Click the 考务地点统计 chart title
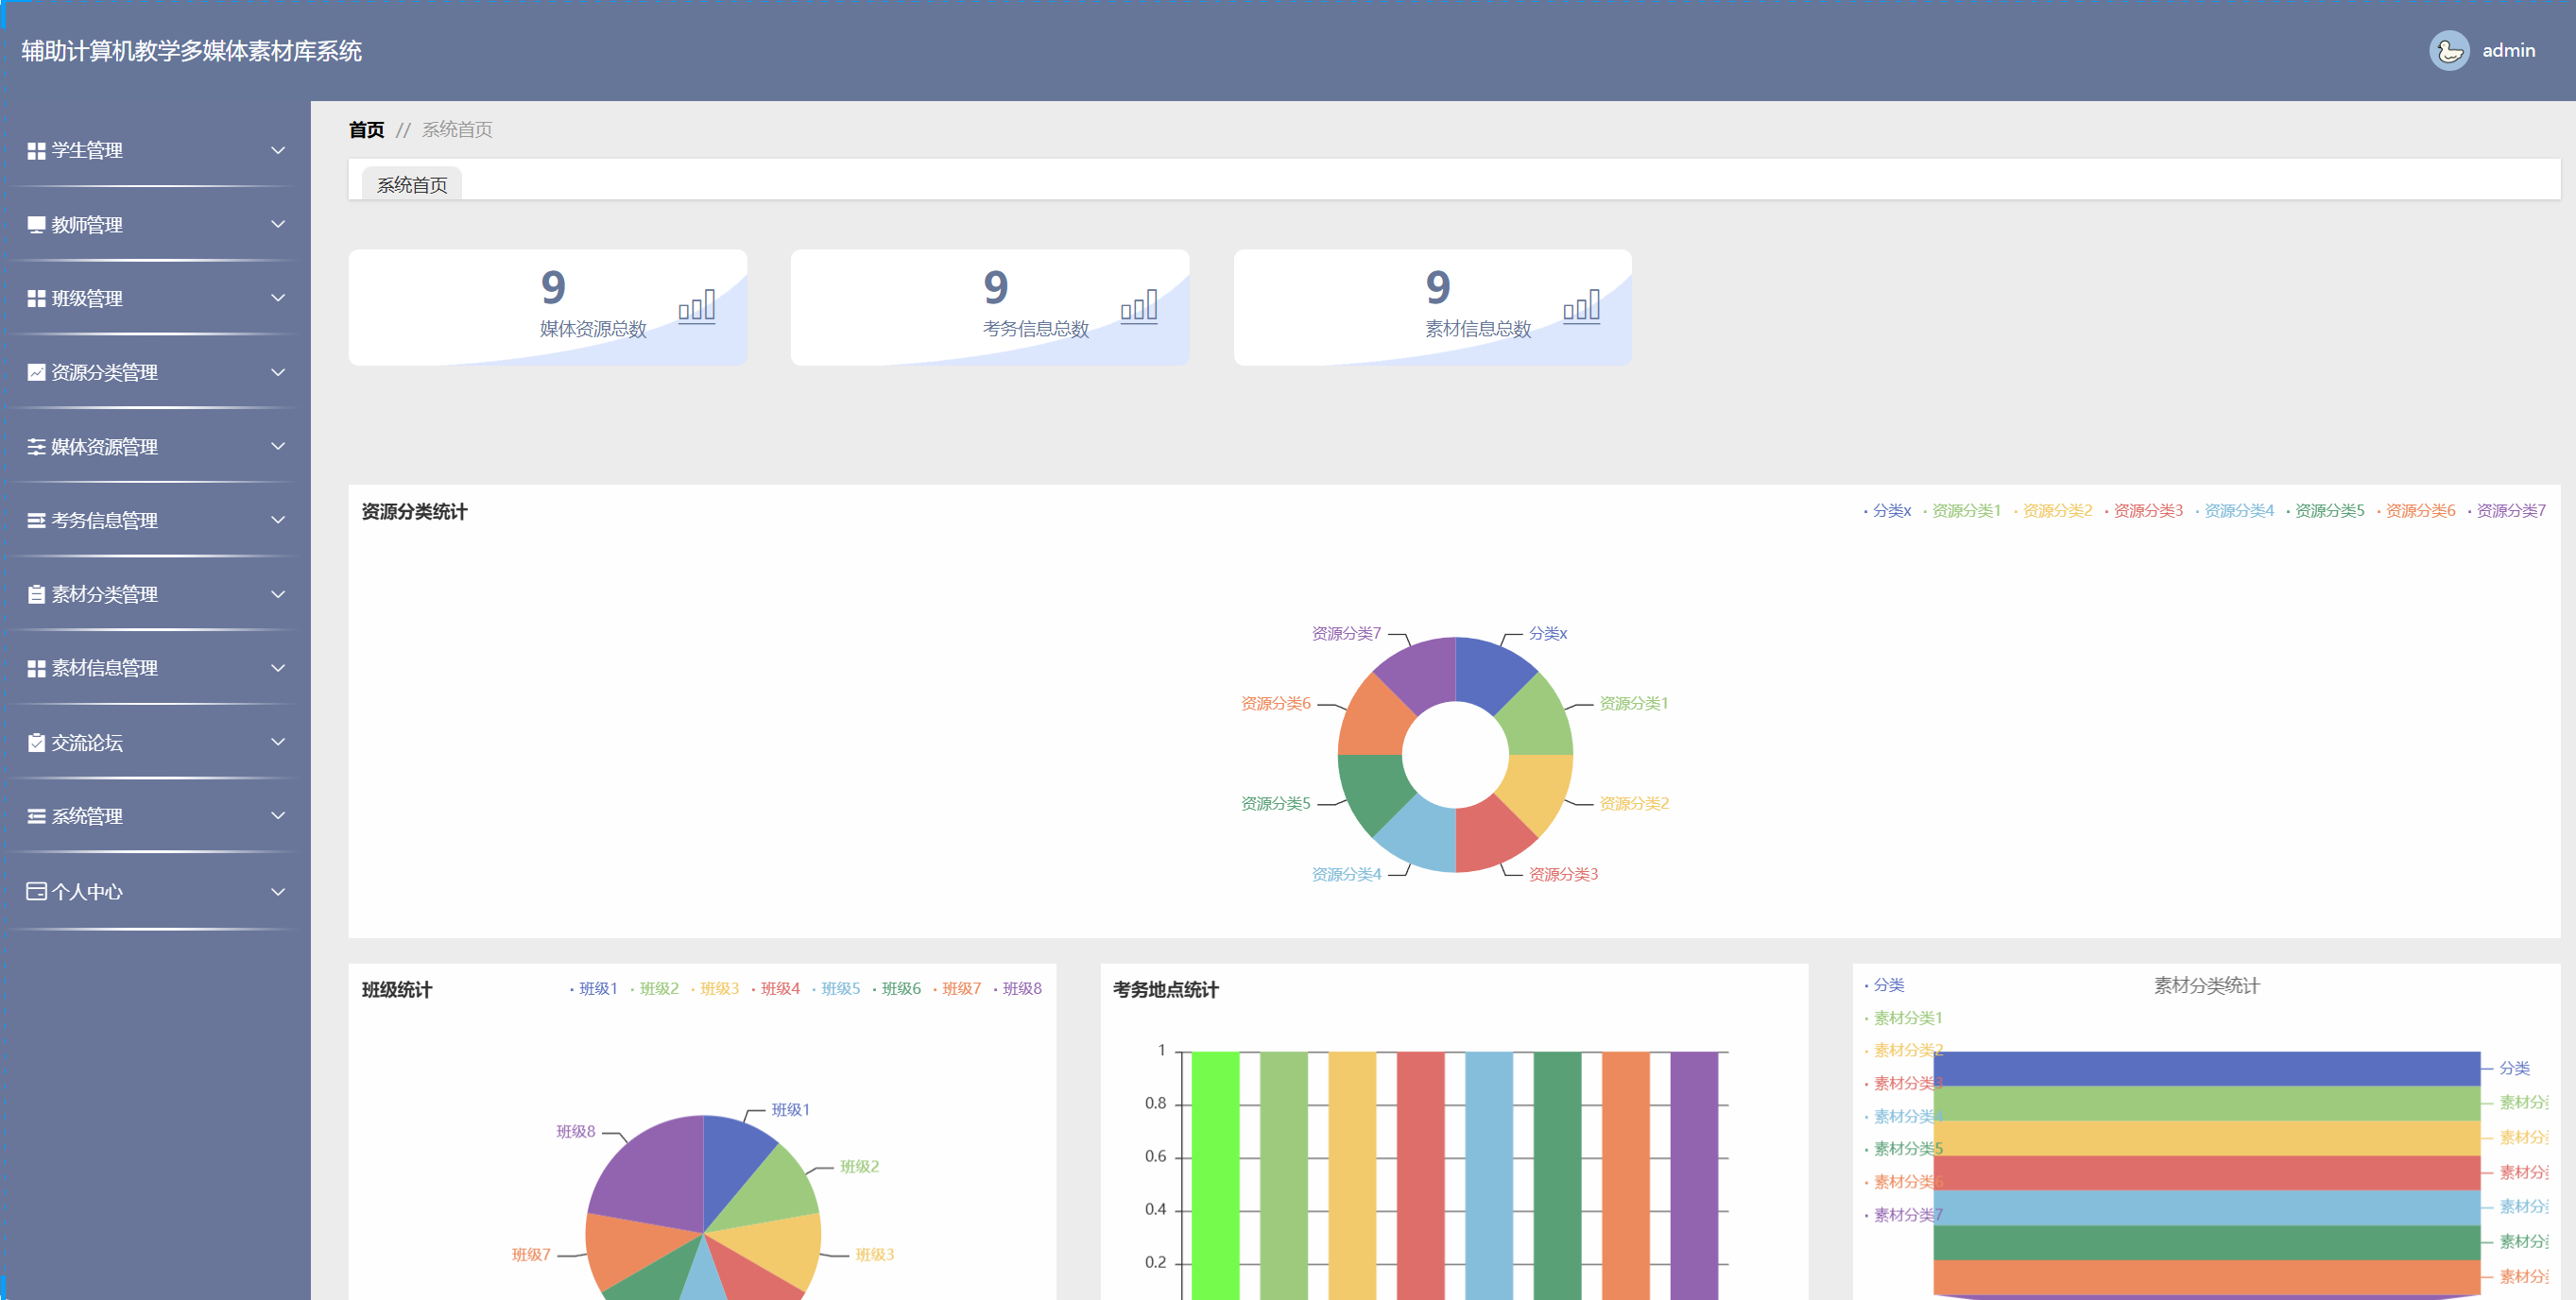The image size is (2576, 1300). pos(1166,990)
